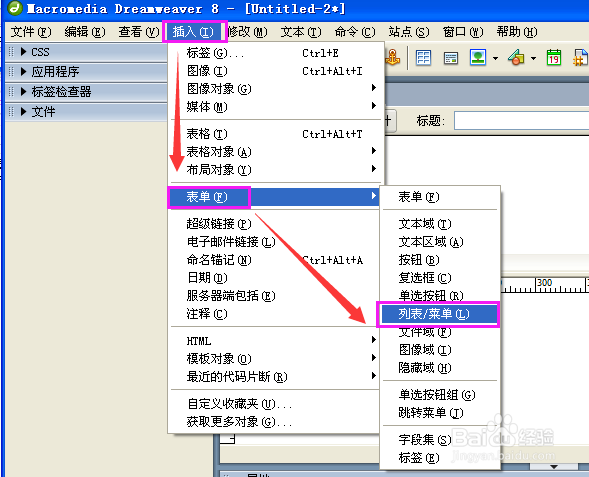
Task: Select 表单(F) in the form submenu
Action: pos(440,197)
